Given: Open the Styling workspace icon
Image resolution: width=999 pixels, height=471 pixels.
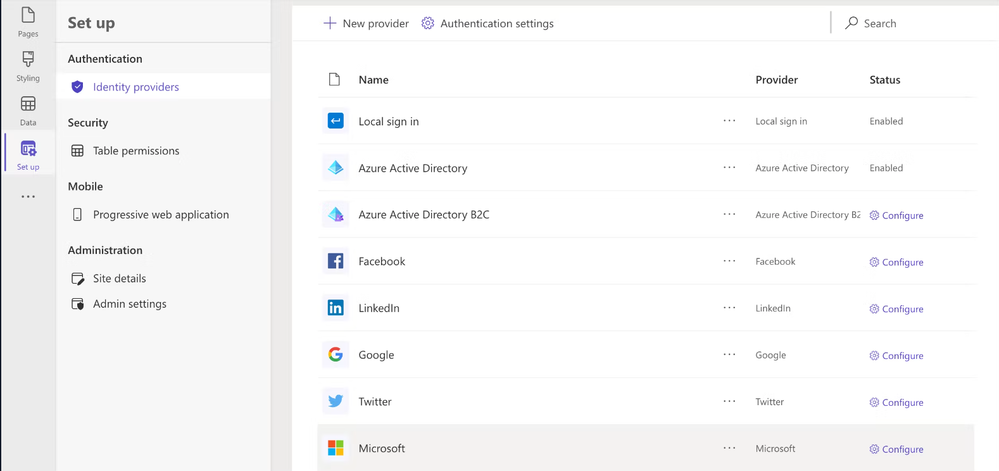Looking at the screenshot, I should click(28, 66).
